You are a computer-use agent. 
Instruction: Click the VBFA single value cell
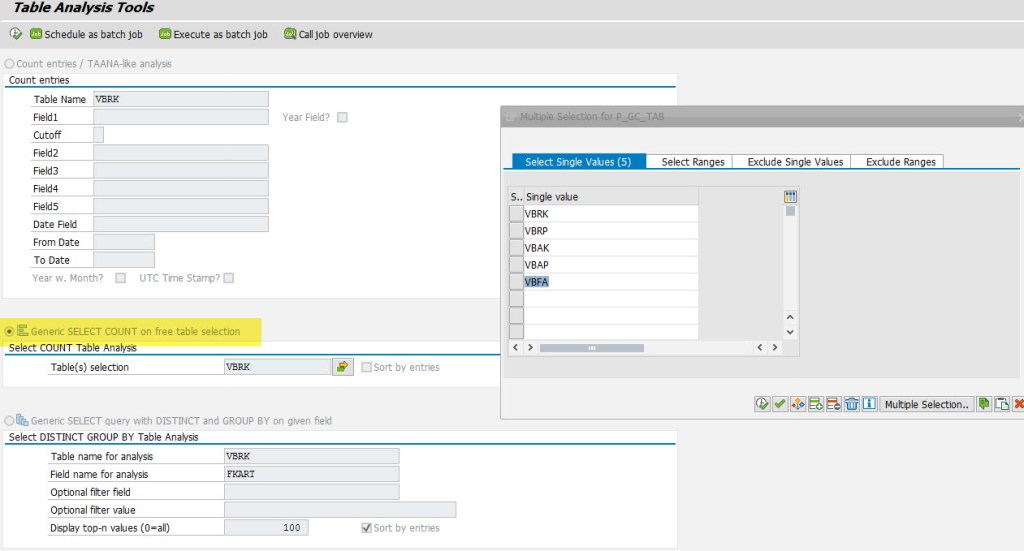pos(611,282)
